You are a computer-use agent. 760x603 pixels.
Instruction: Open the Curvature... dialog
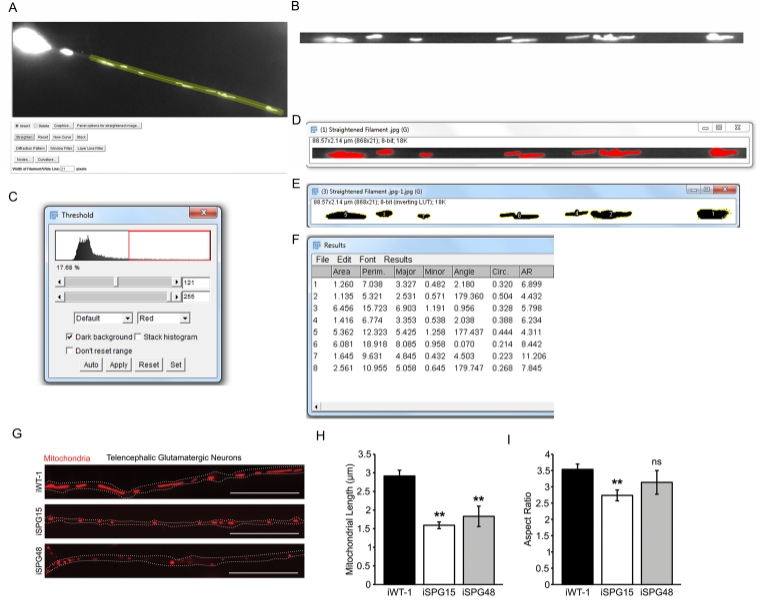tap(46, 159)
